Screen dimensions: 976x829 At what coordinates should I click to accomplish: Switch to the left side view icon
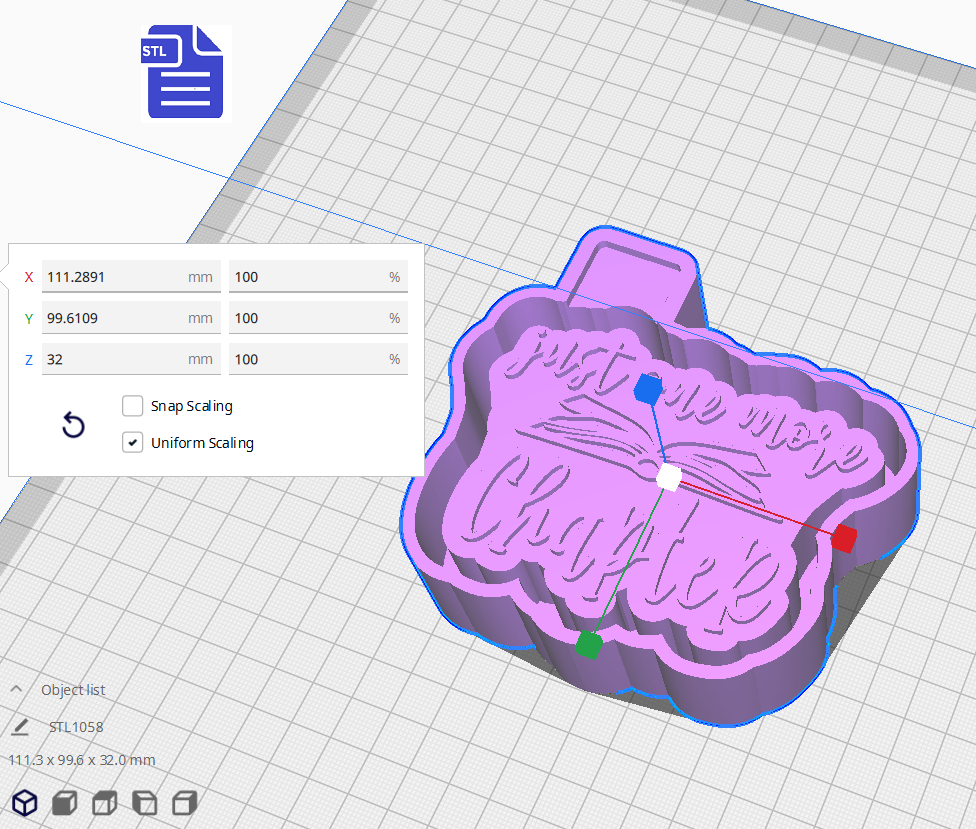(x=143, y=802)
